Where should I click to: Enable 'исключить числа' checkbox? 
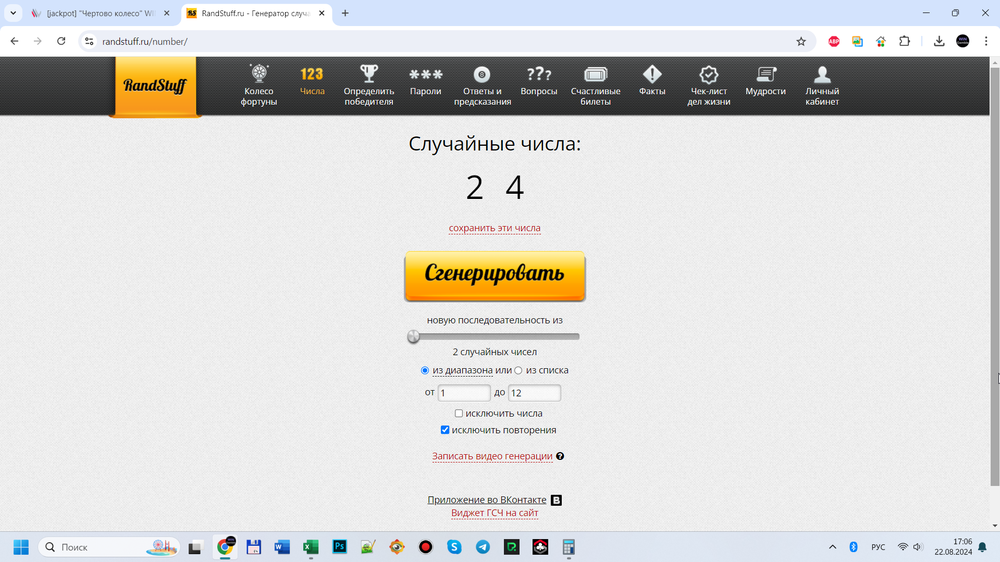[x=459, y=413]
